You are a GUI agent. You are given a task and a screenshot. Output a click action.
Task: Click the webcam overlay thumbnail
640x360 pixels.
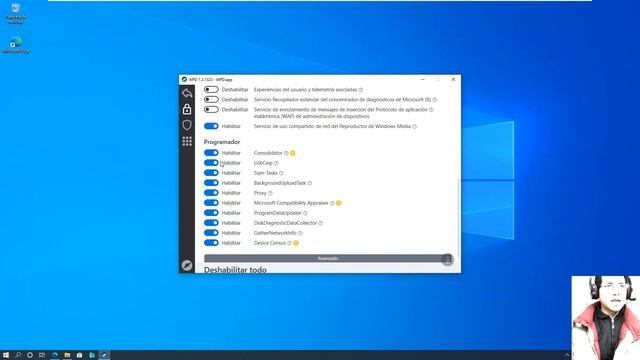click(606, 318)
